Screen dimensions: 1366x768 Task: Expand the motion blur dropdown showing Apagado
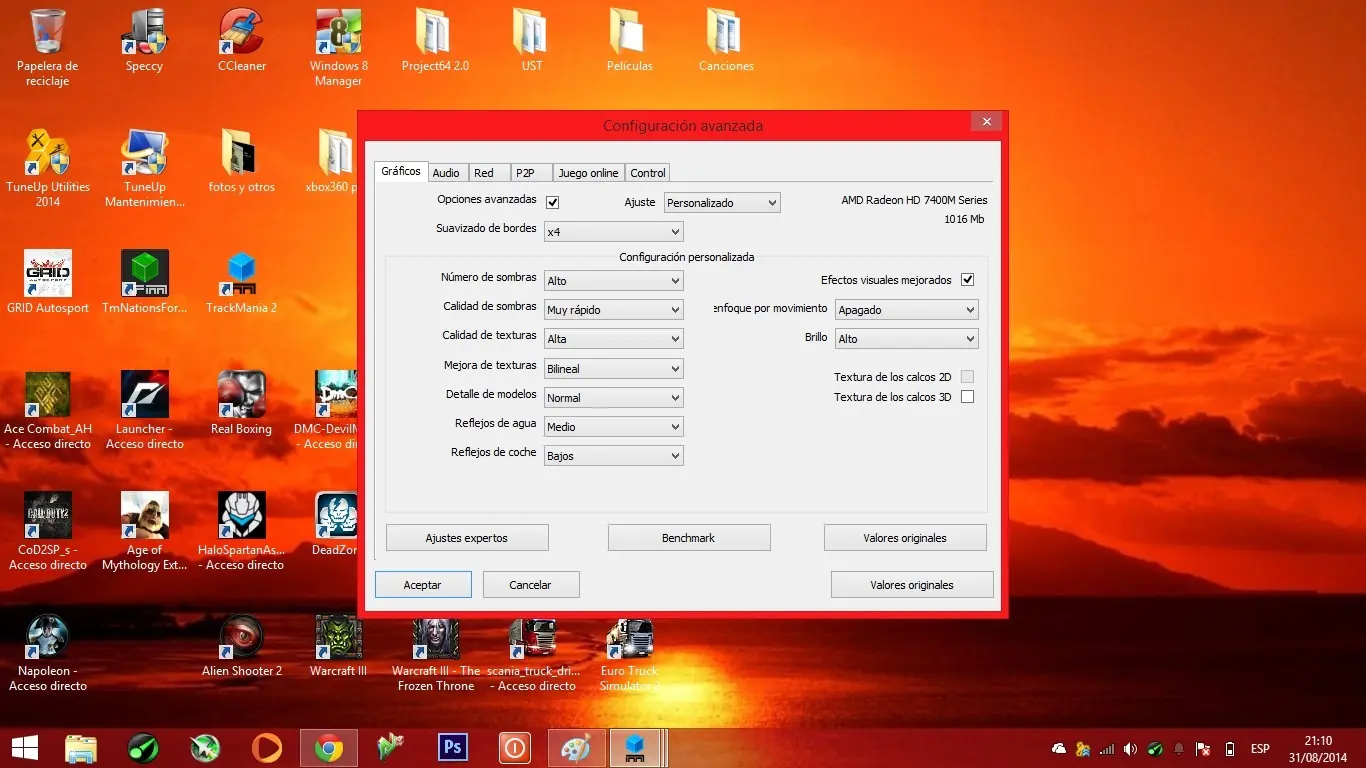(906, 310)
